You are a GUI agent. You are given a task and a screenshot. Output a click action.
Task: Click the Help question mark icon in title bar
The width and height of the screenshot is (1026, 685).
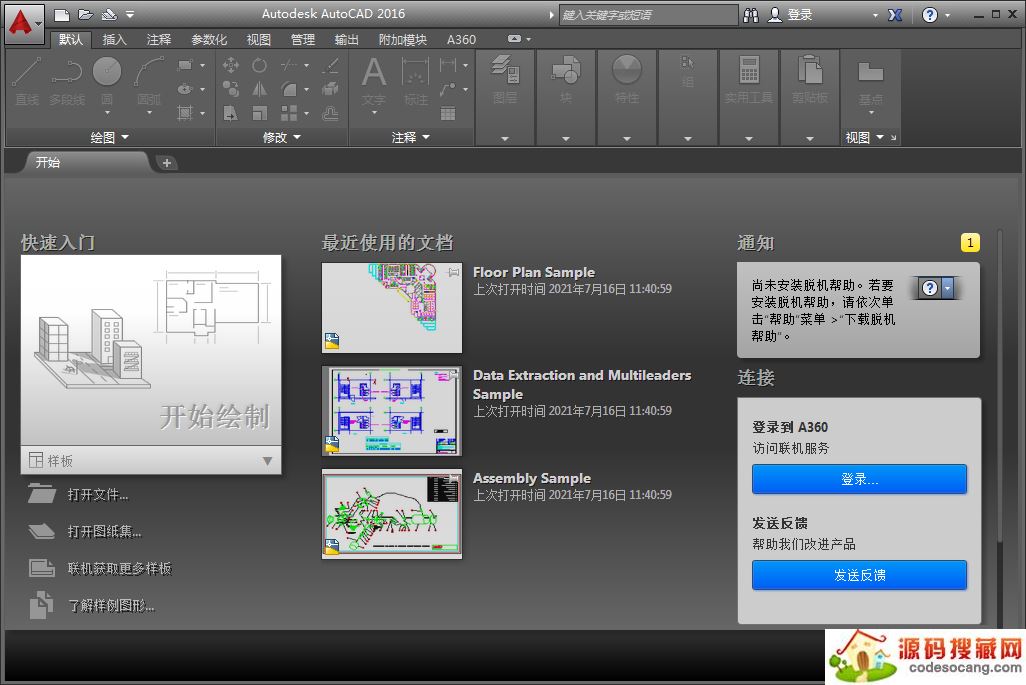click(930, 15)
